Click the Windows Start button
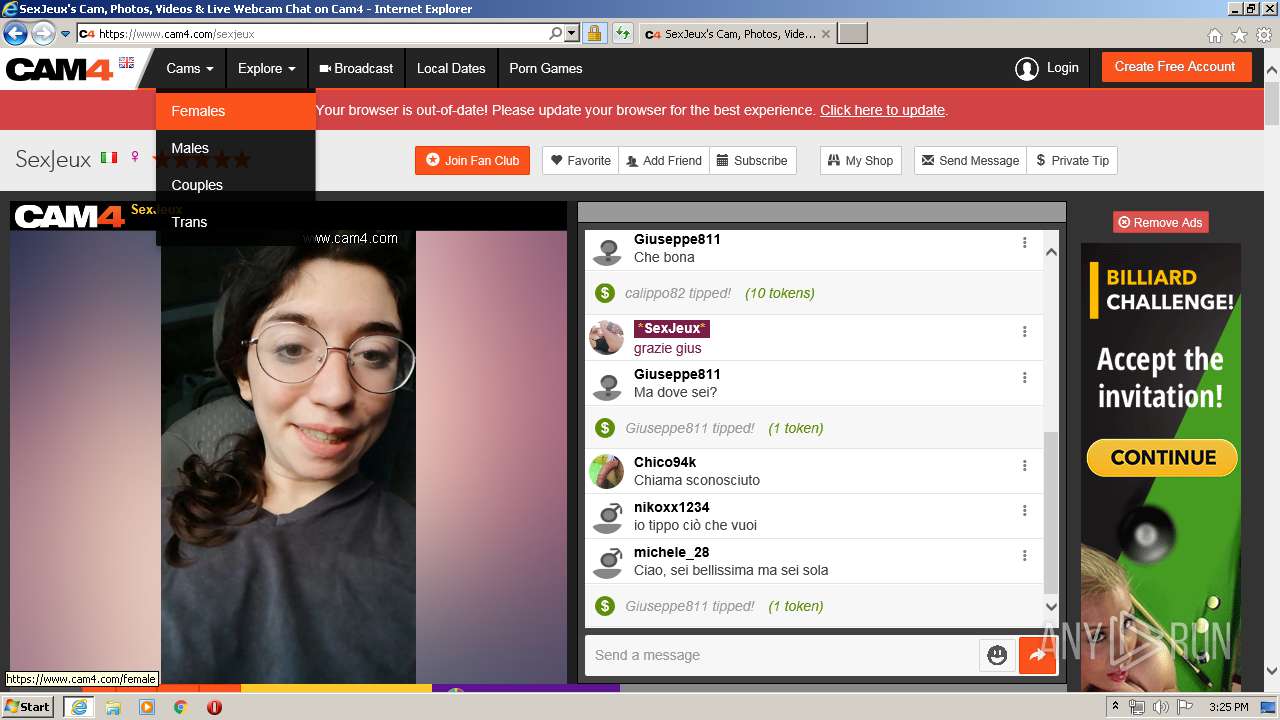 click(x=28, y=706)
